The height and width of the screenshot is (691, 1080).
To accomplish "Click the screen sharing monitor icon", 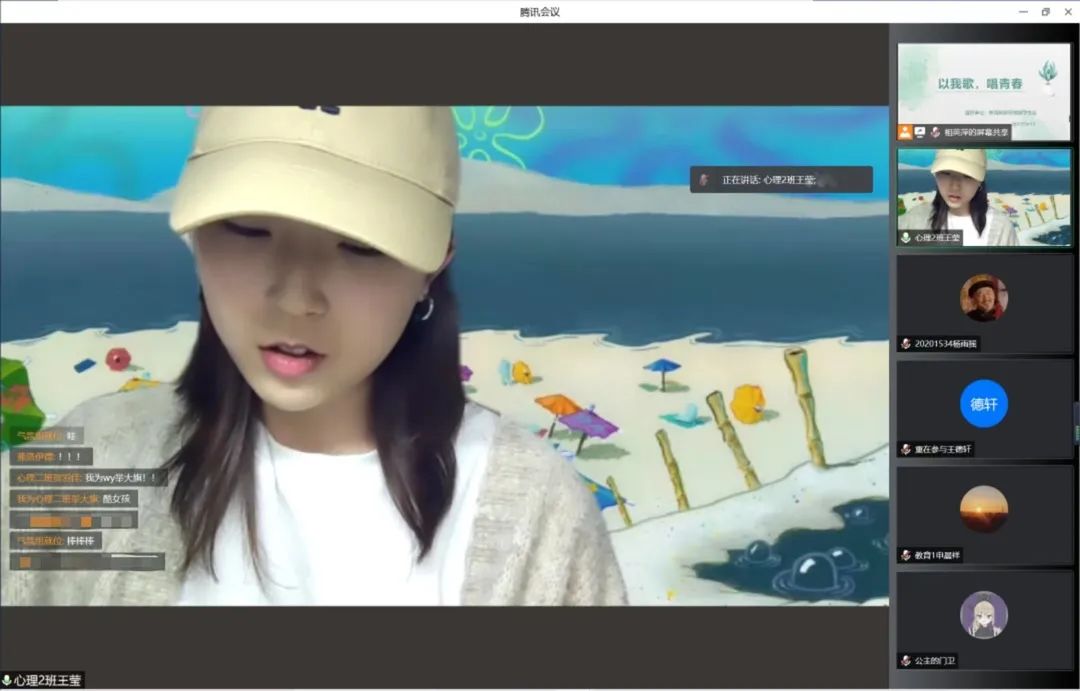I will coord(920,132).
